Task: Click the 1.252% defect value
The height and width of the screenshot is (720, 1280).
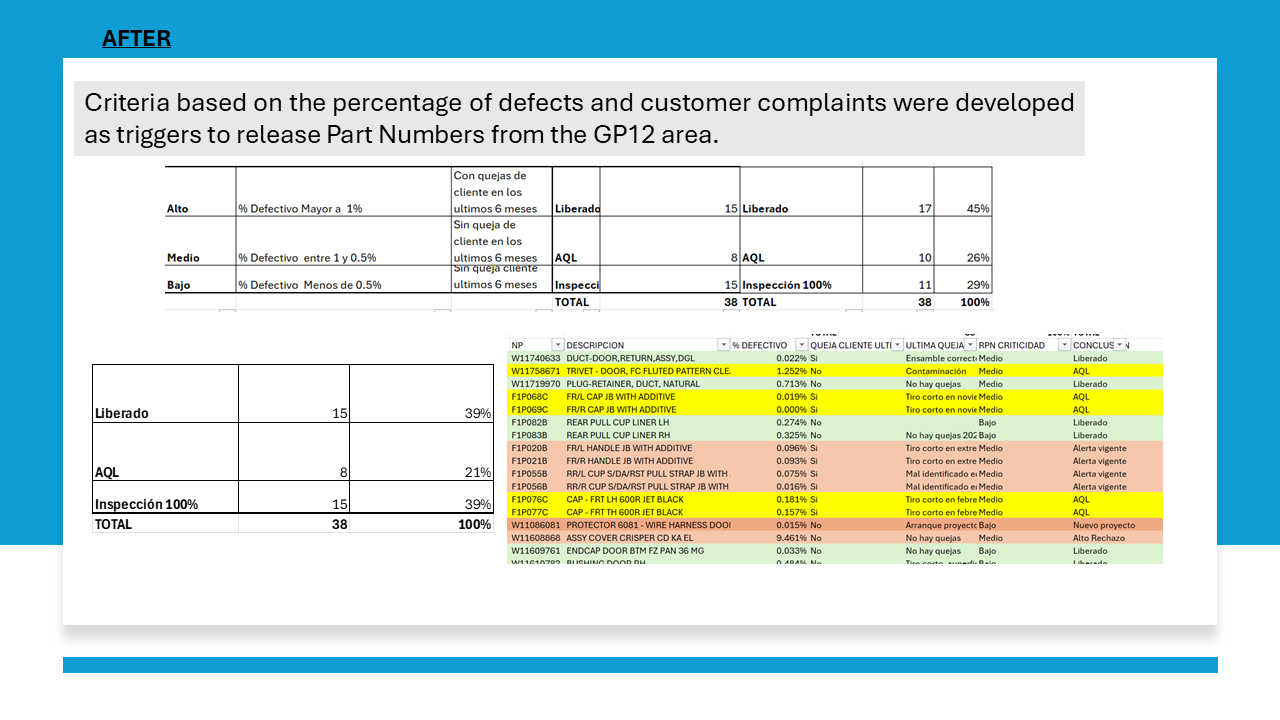Action: [791, 371]
